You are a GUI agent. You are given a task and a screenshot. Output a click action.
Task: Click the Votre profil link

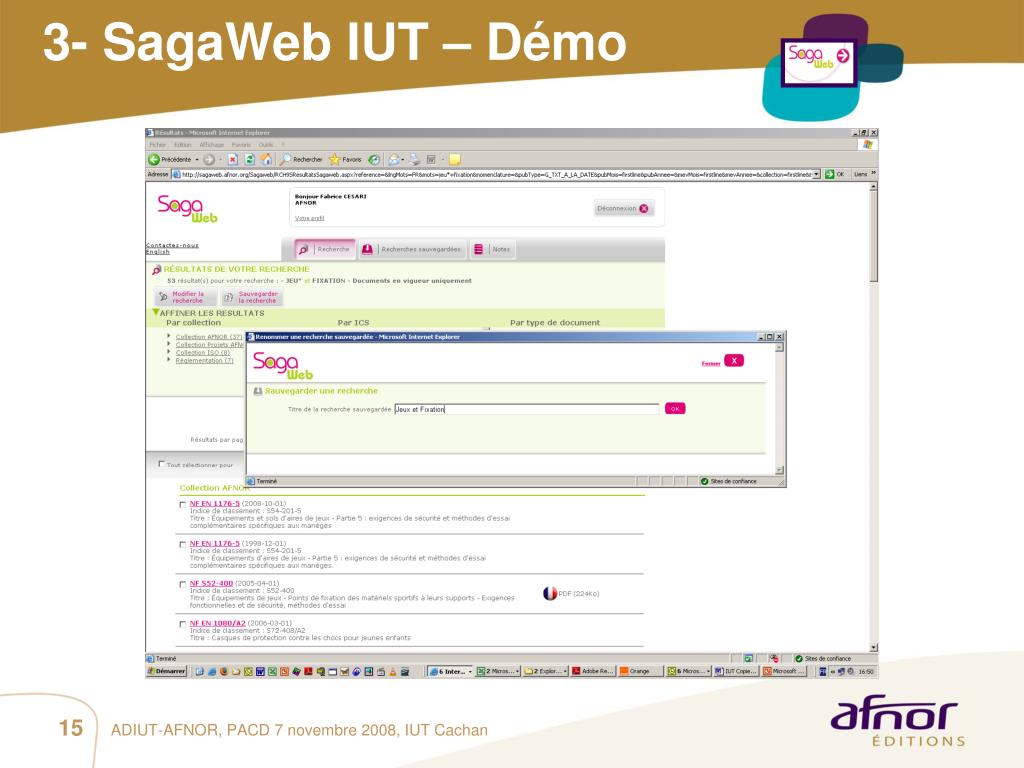310,218
